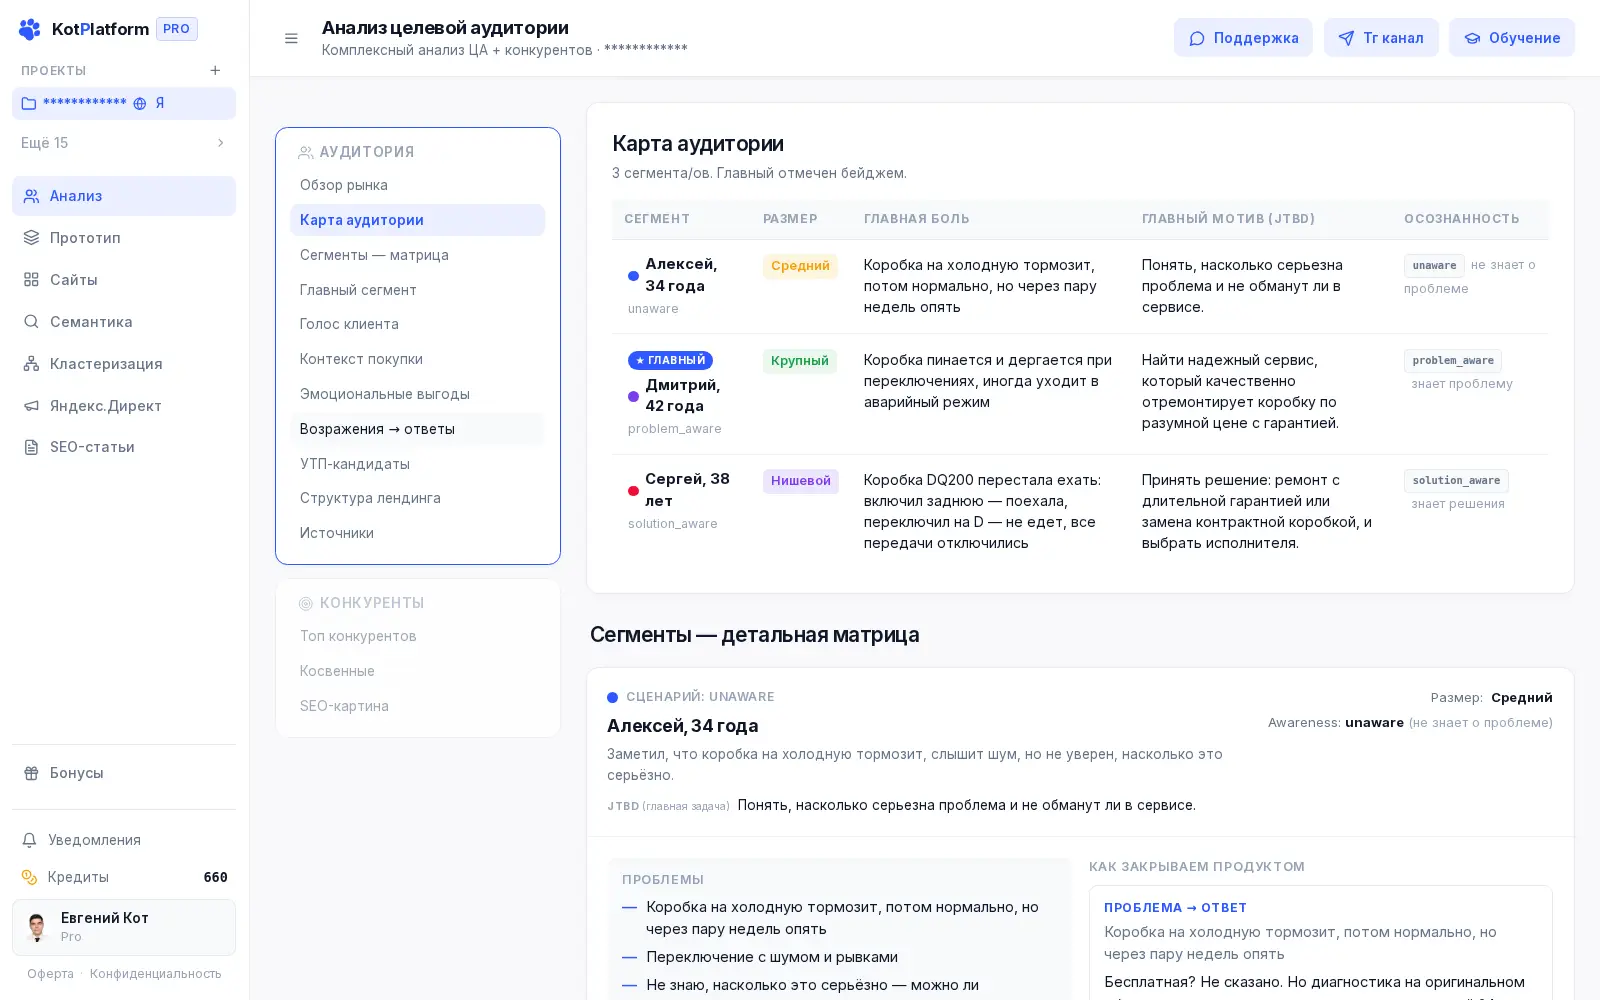Screen dimensions: 1600x1000
Task: Click the Кредиты coins icon
Action: (x=30, y=877)
